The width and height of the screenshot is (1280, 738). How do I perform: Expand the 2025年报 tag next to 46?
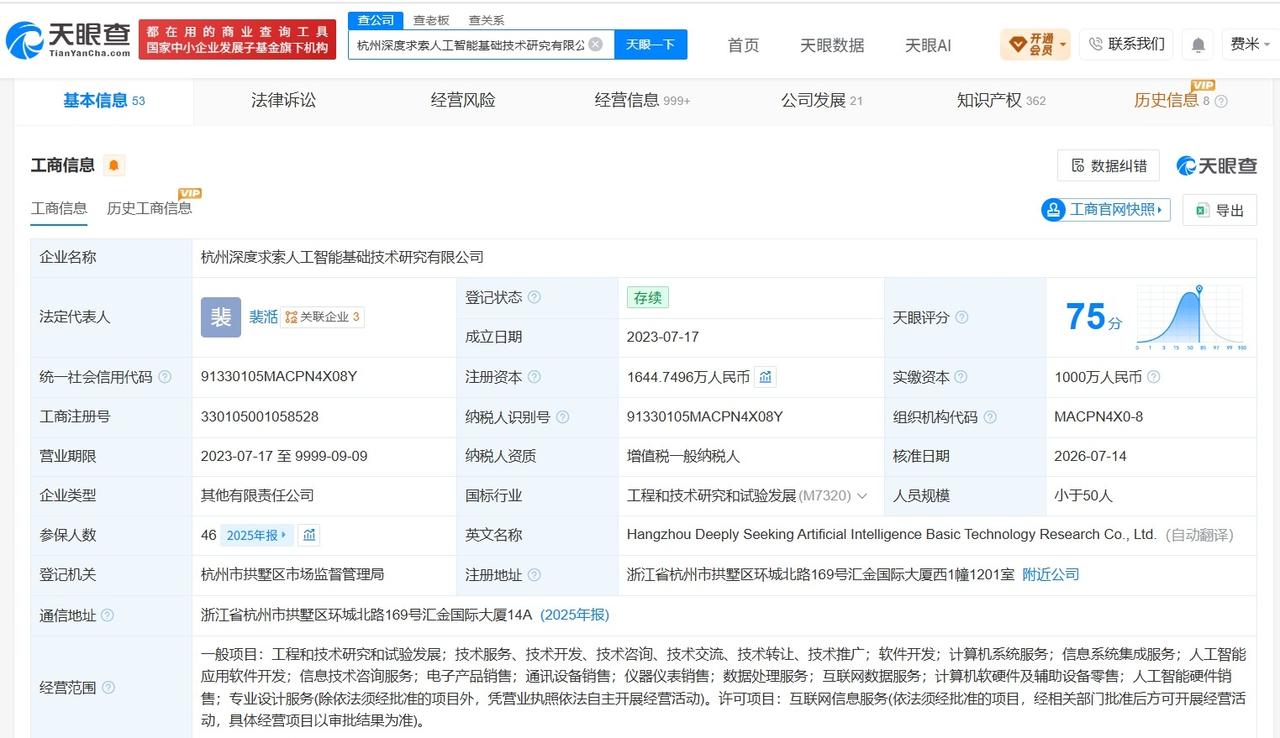click(257, 535)
